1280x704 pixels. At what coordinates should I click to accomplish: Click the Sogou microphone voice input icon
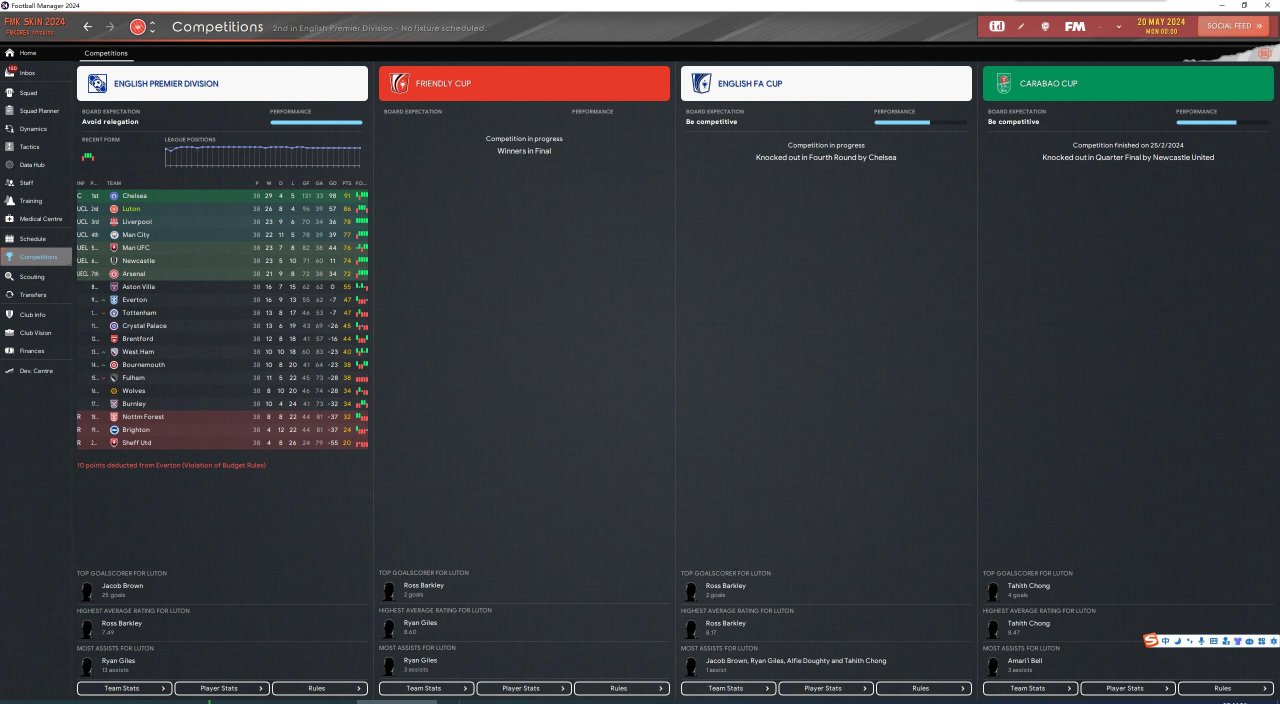click(x=1201, y=641)
